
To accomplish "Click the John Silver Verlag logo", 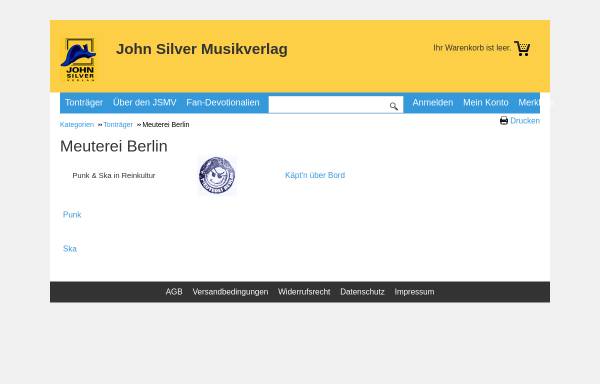I will [x=79, y=60].
